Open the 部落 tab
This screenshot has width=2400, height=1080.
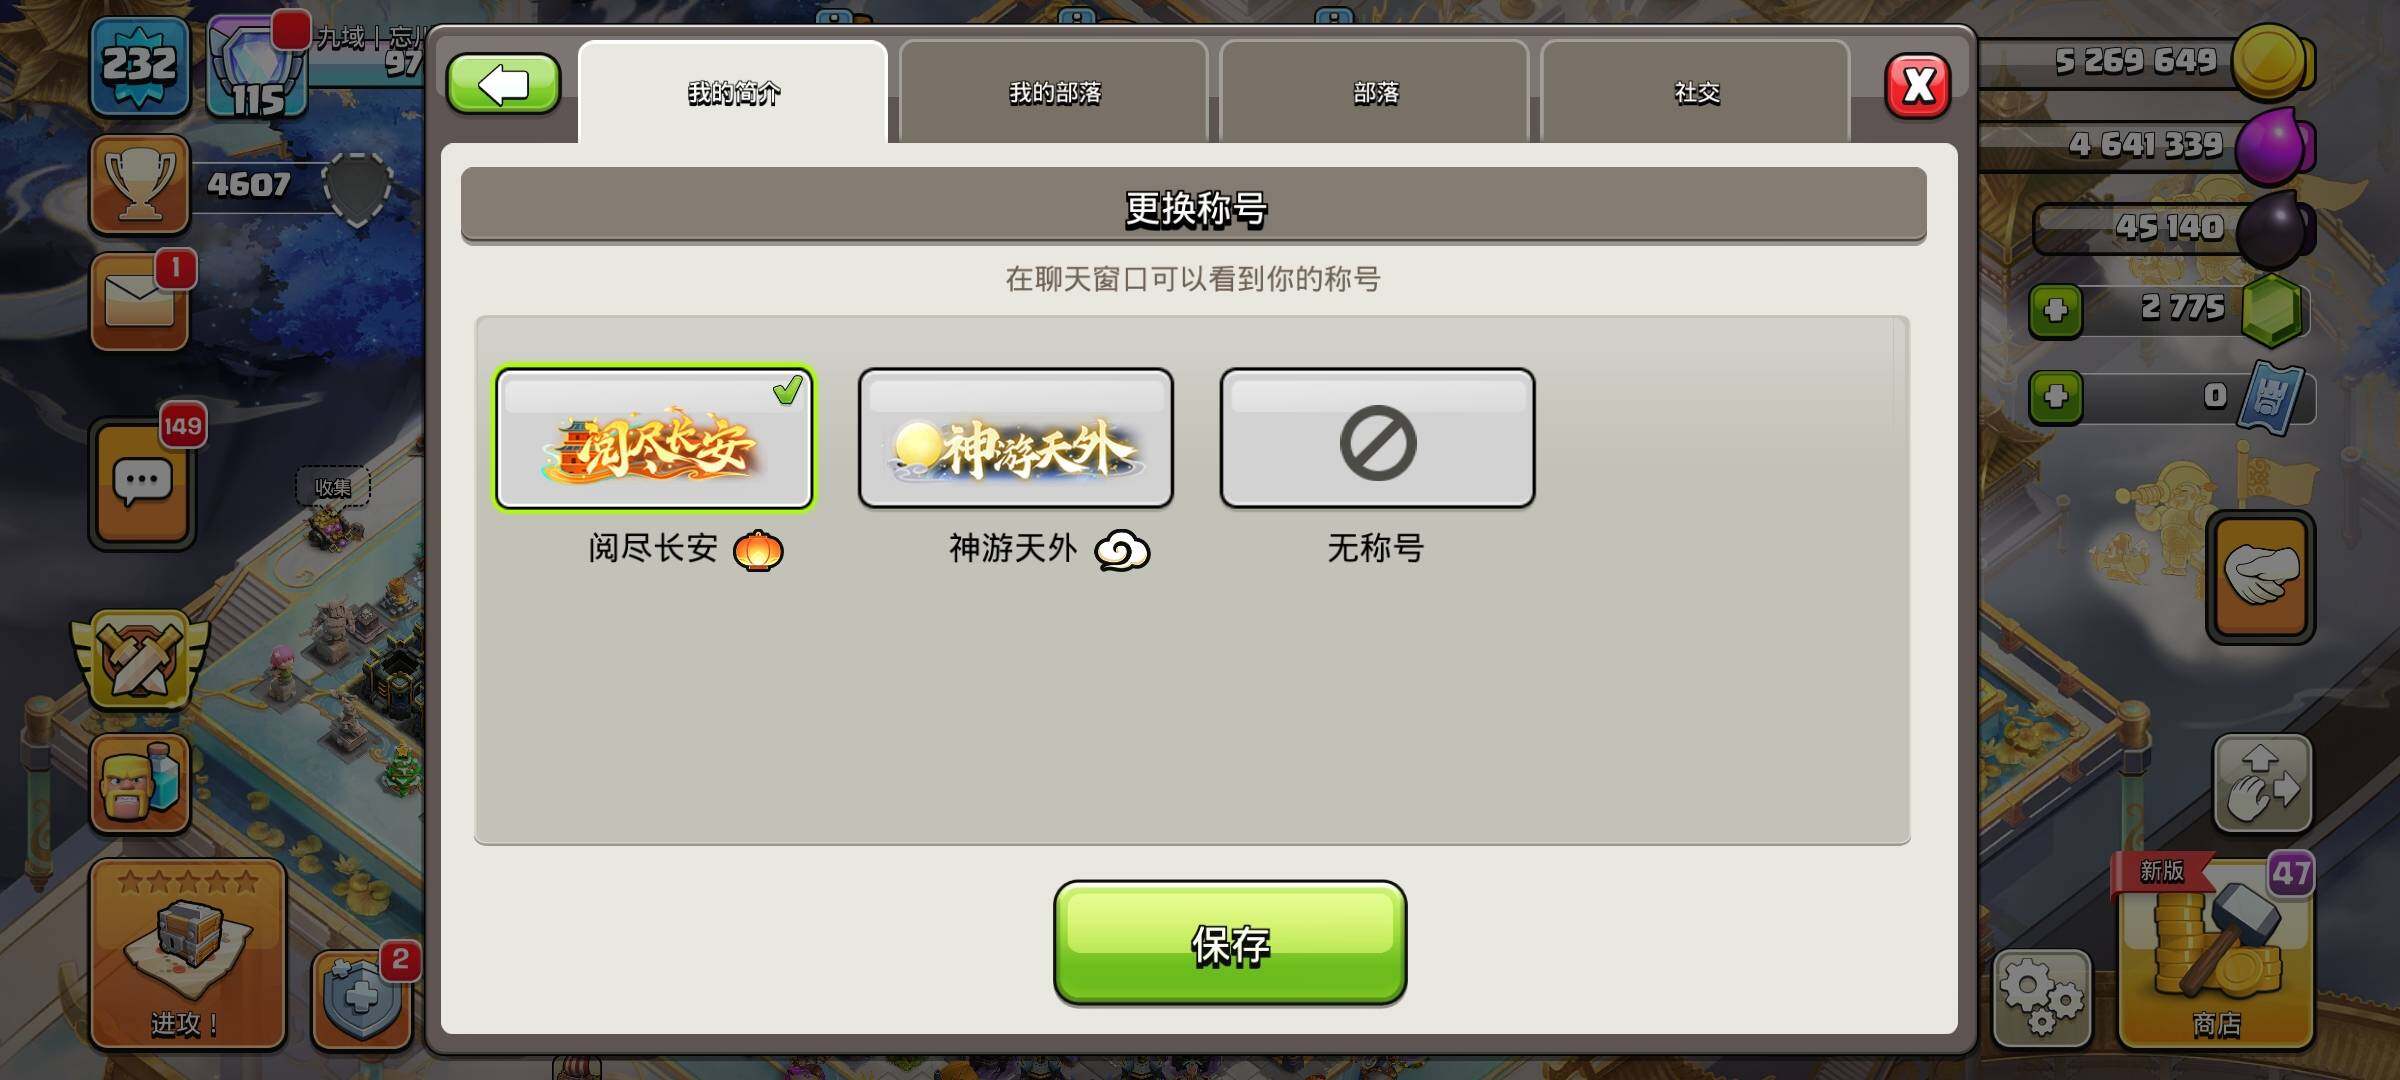click(1375, 92)
